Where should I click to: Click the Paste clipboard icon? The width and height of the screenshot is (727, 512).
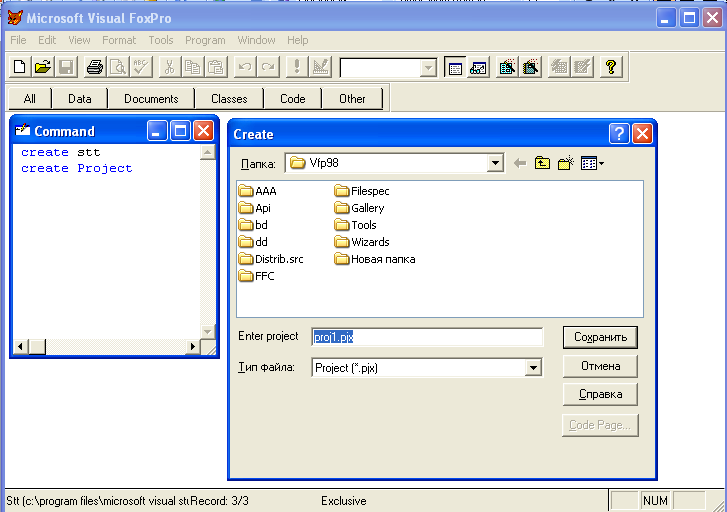tap(216, 67)
